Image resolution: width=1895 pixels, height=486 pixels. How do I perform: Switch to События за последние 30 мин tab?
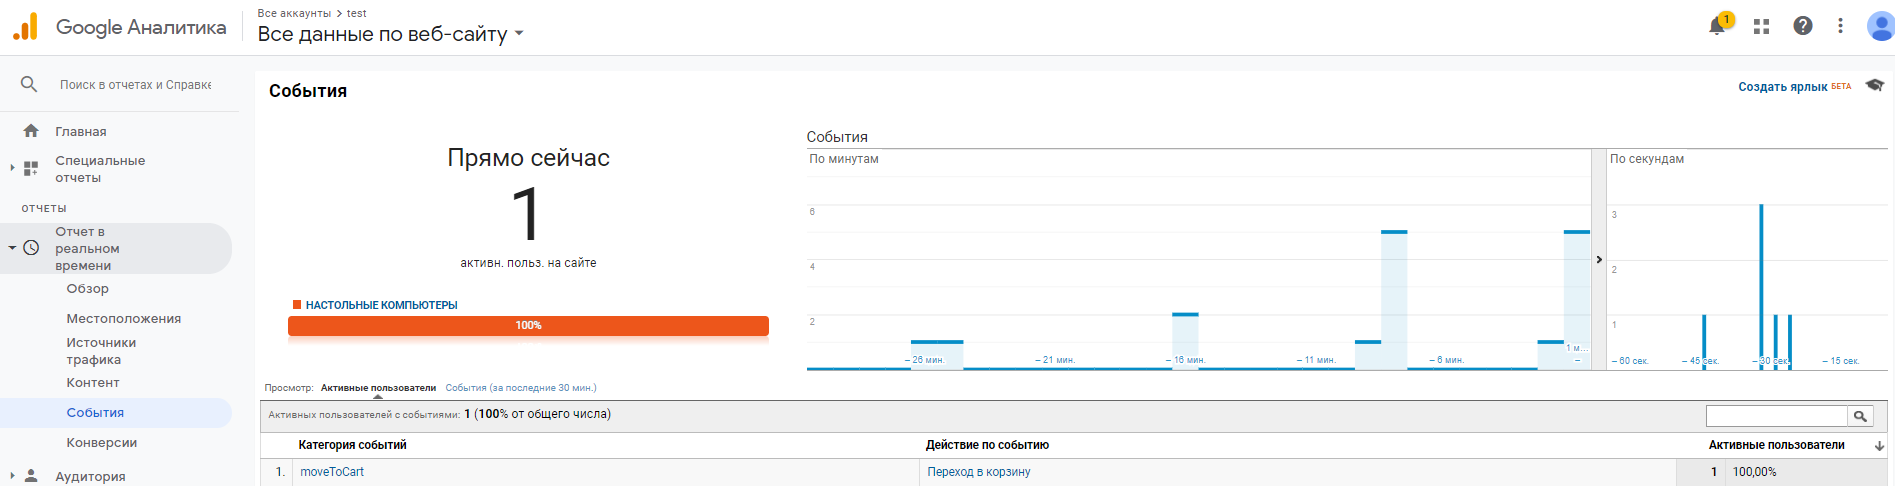point(520,388)
